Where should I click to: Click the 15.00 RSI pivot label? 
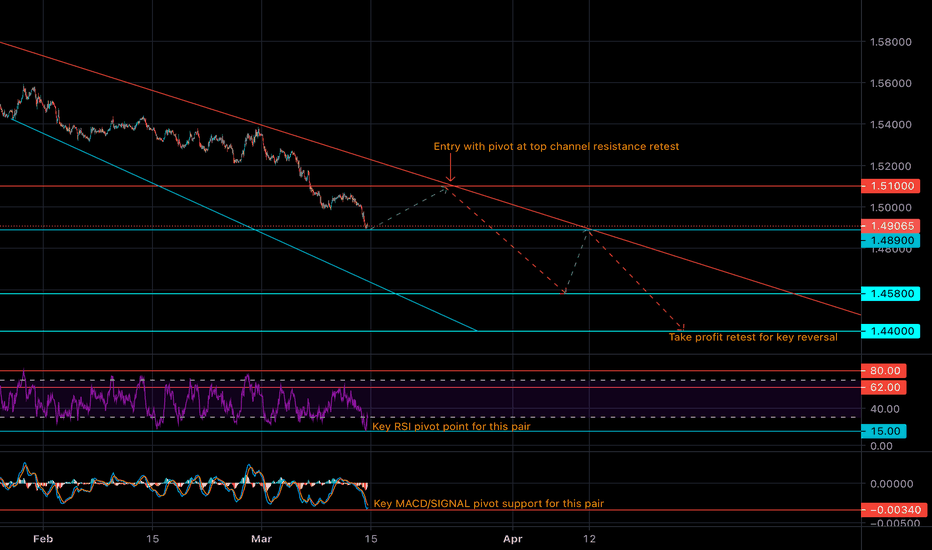tap(884, 431)
